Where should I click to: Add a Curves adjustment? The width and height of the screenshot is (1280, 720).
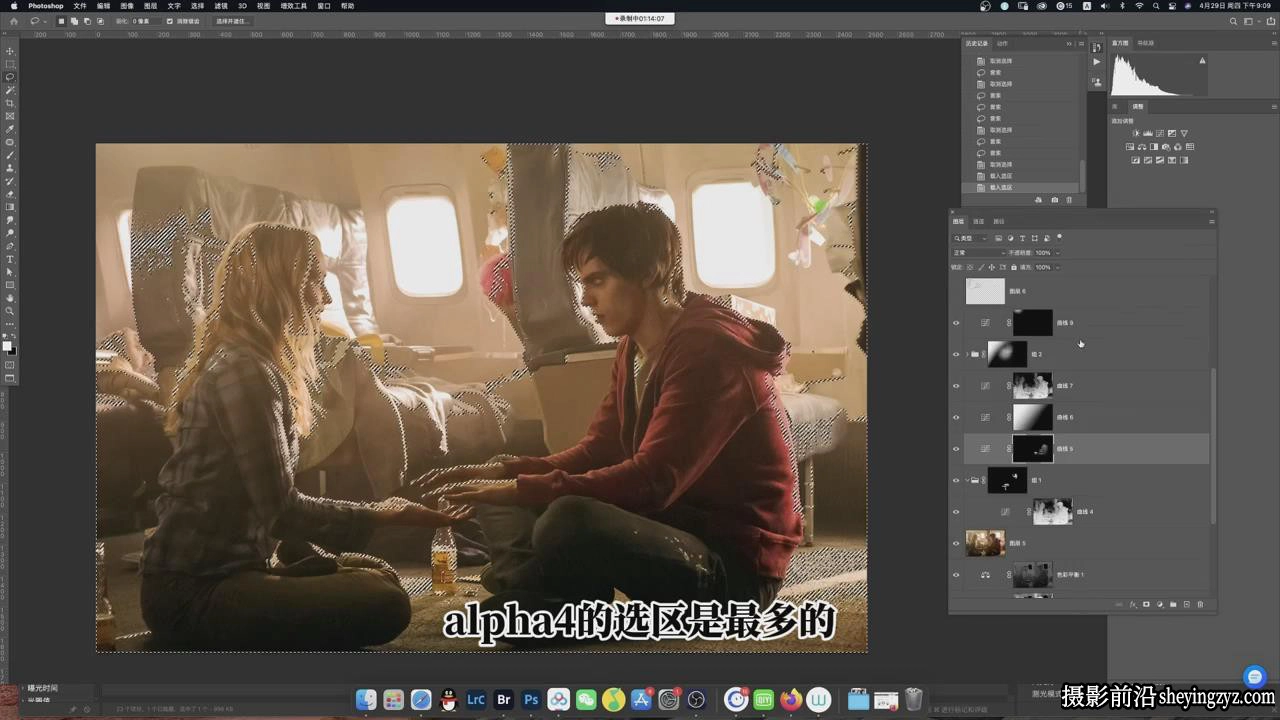(x=1160, y=133)
